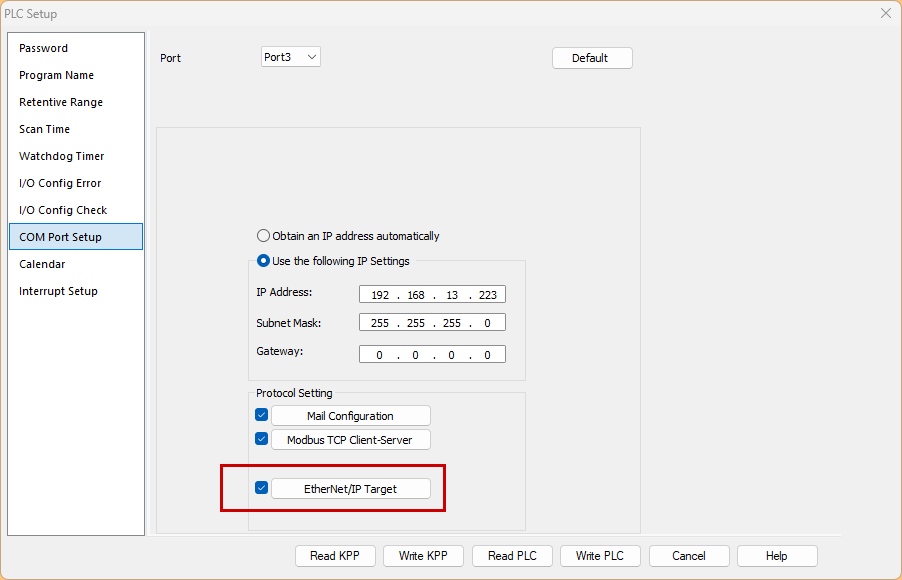This screenshot has width=902, height=580.
Task: Open Mail Configuration settings
Action: click(350, 415)
